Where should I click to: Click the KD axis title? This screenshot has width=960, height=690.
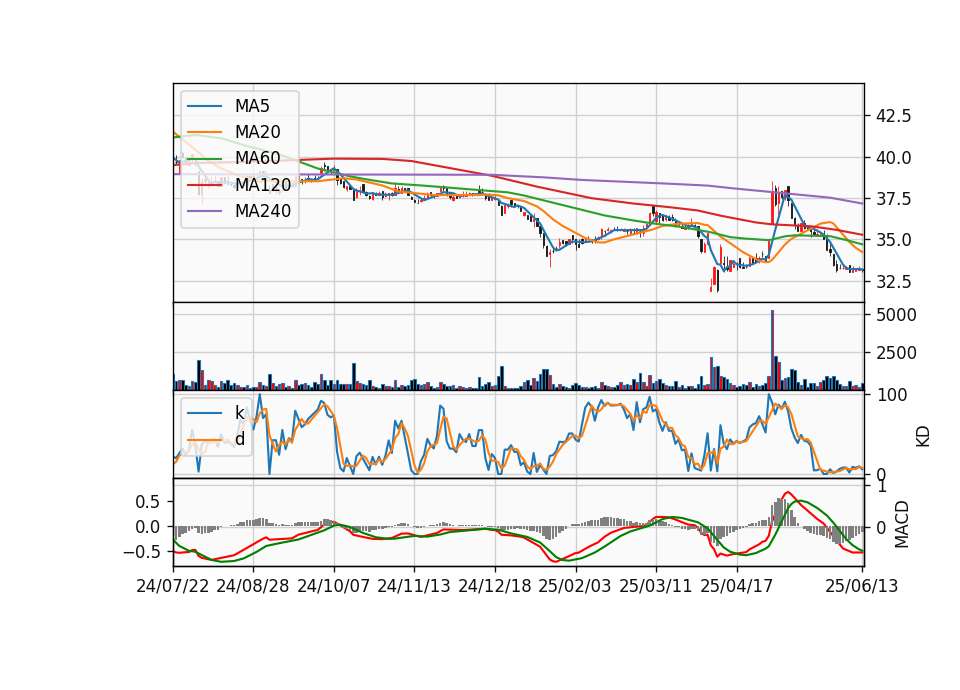click(923, 437)
